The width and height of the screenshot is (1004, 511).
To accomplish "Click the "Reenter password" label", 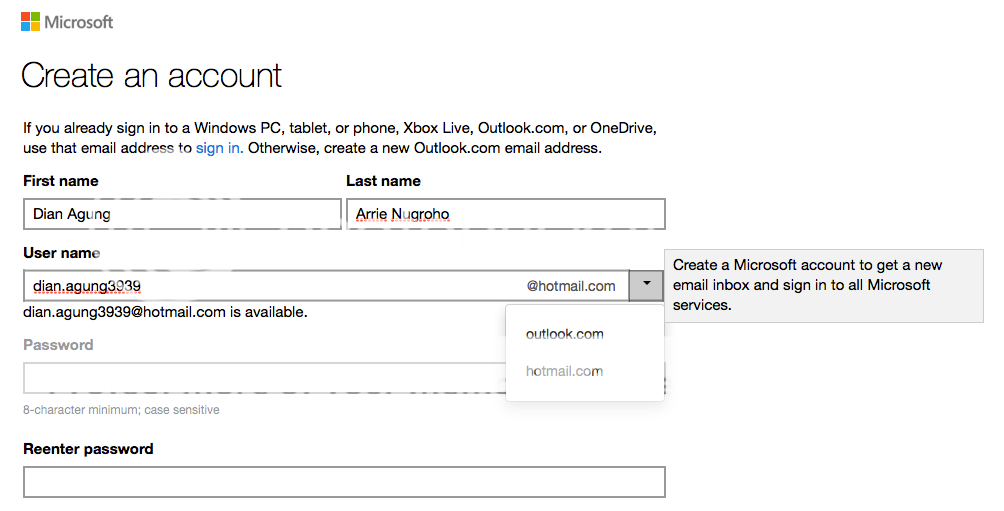I will click(x=88, y=449).
